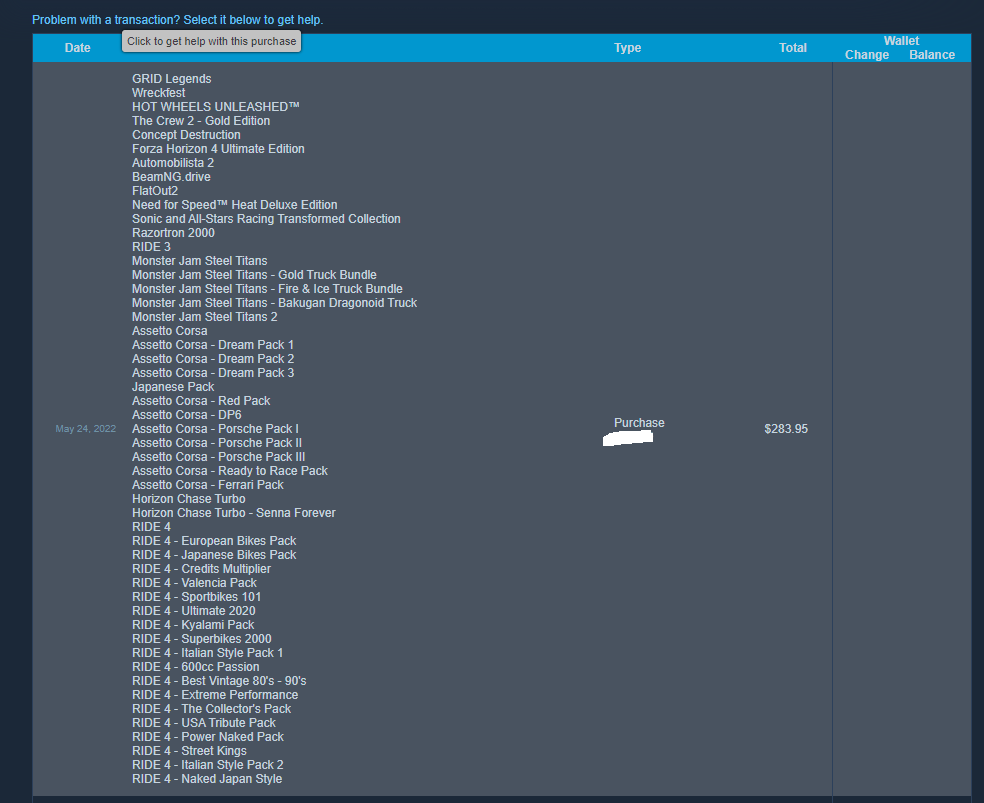Screen dimensions: 984x803
Task: Click the Purchase type label
Action: (x=639, y=423)
